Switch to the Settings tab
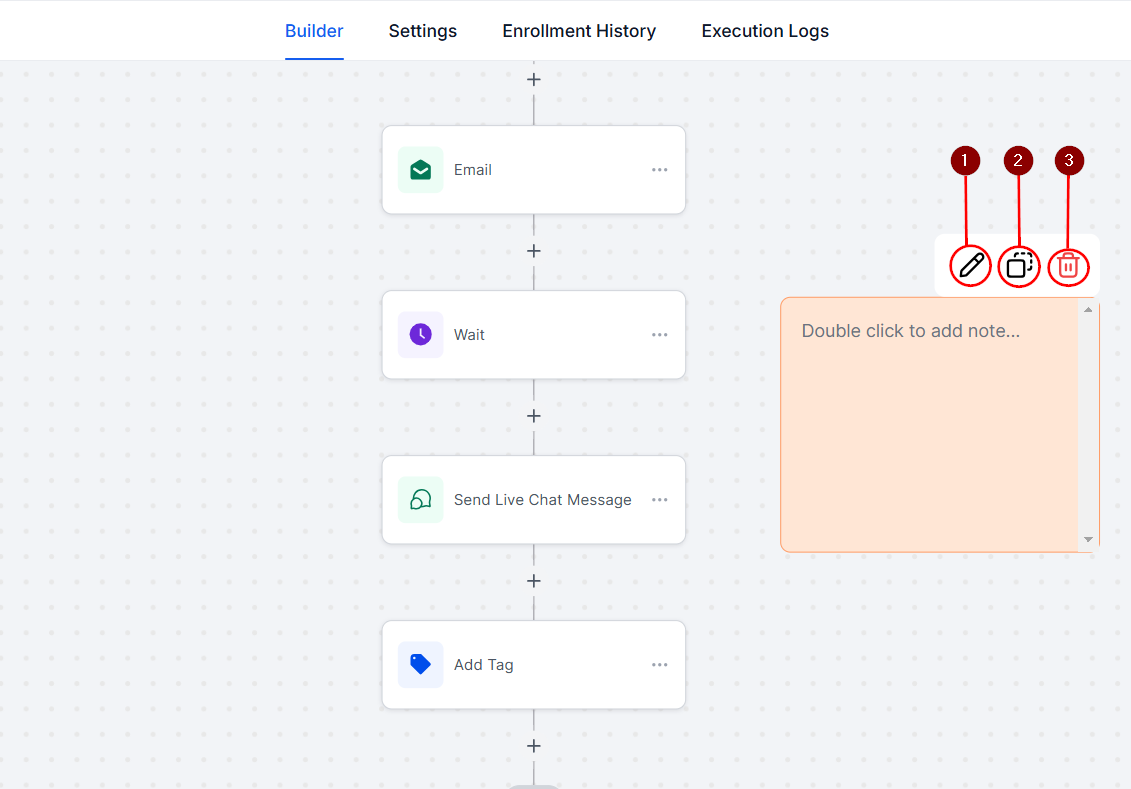 click(x=422, y=31)
